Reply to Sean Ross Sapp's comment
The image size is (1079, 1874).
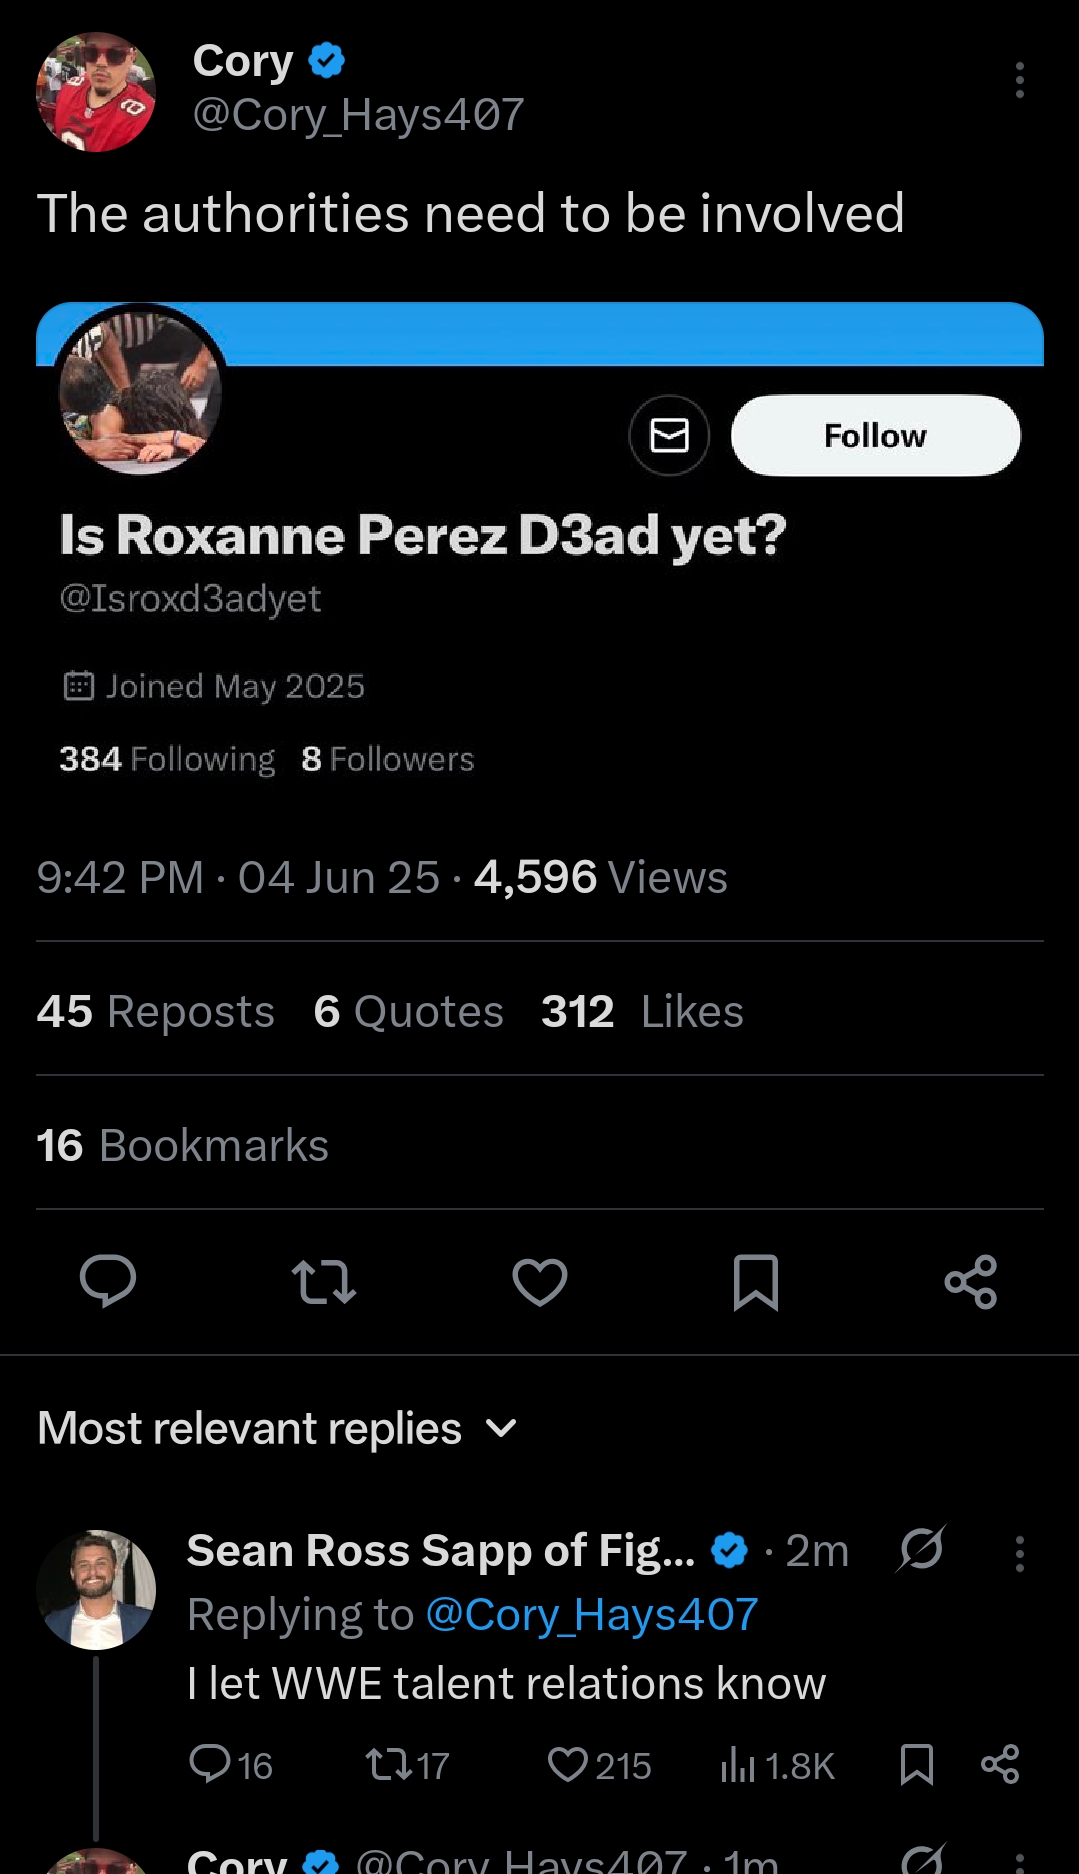(210, 1764)
